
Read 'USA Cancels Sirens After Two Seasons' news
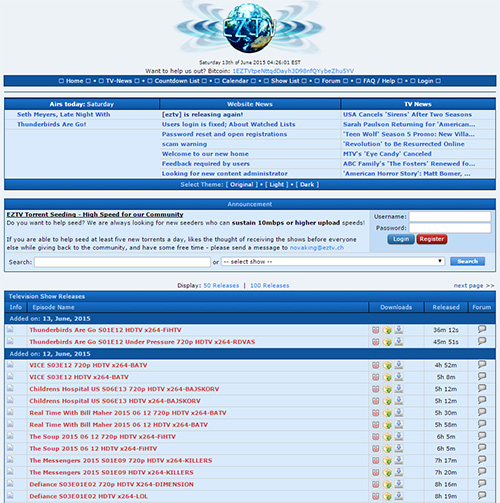407,114
